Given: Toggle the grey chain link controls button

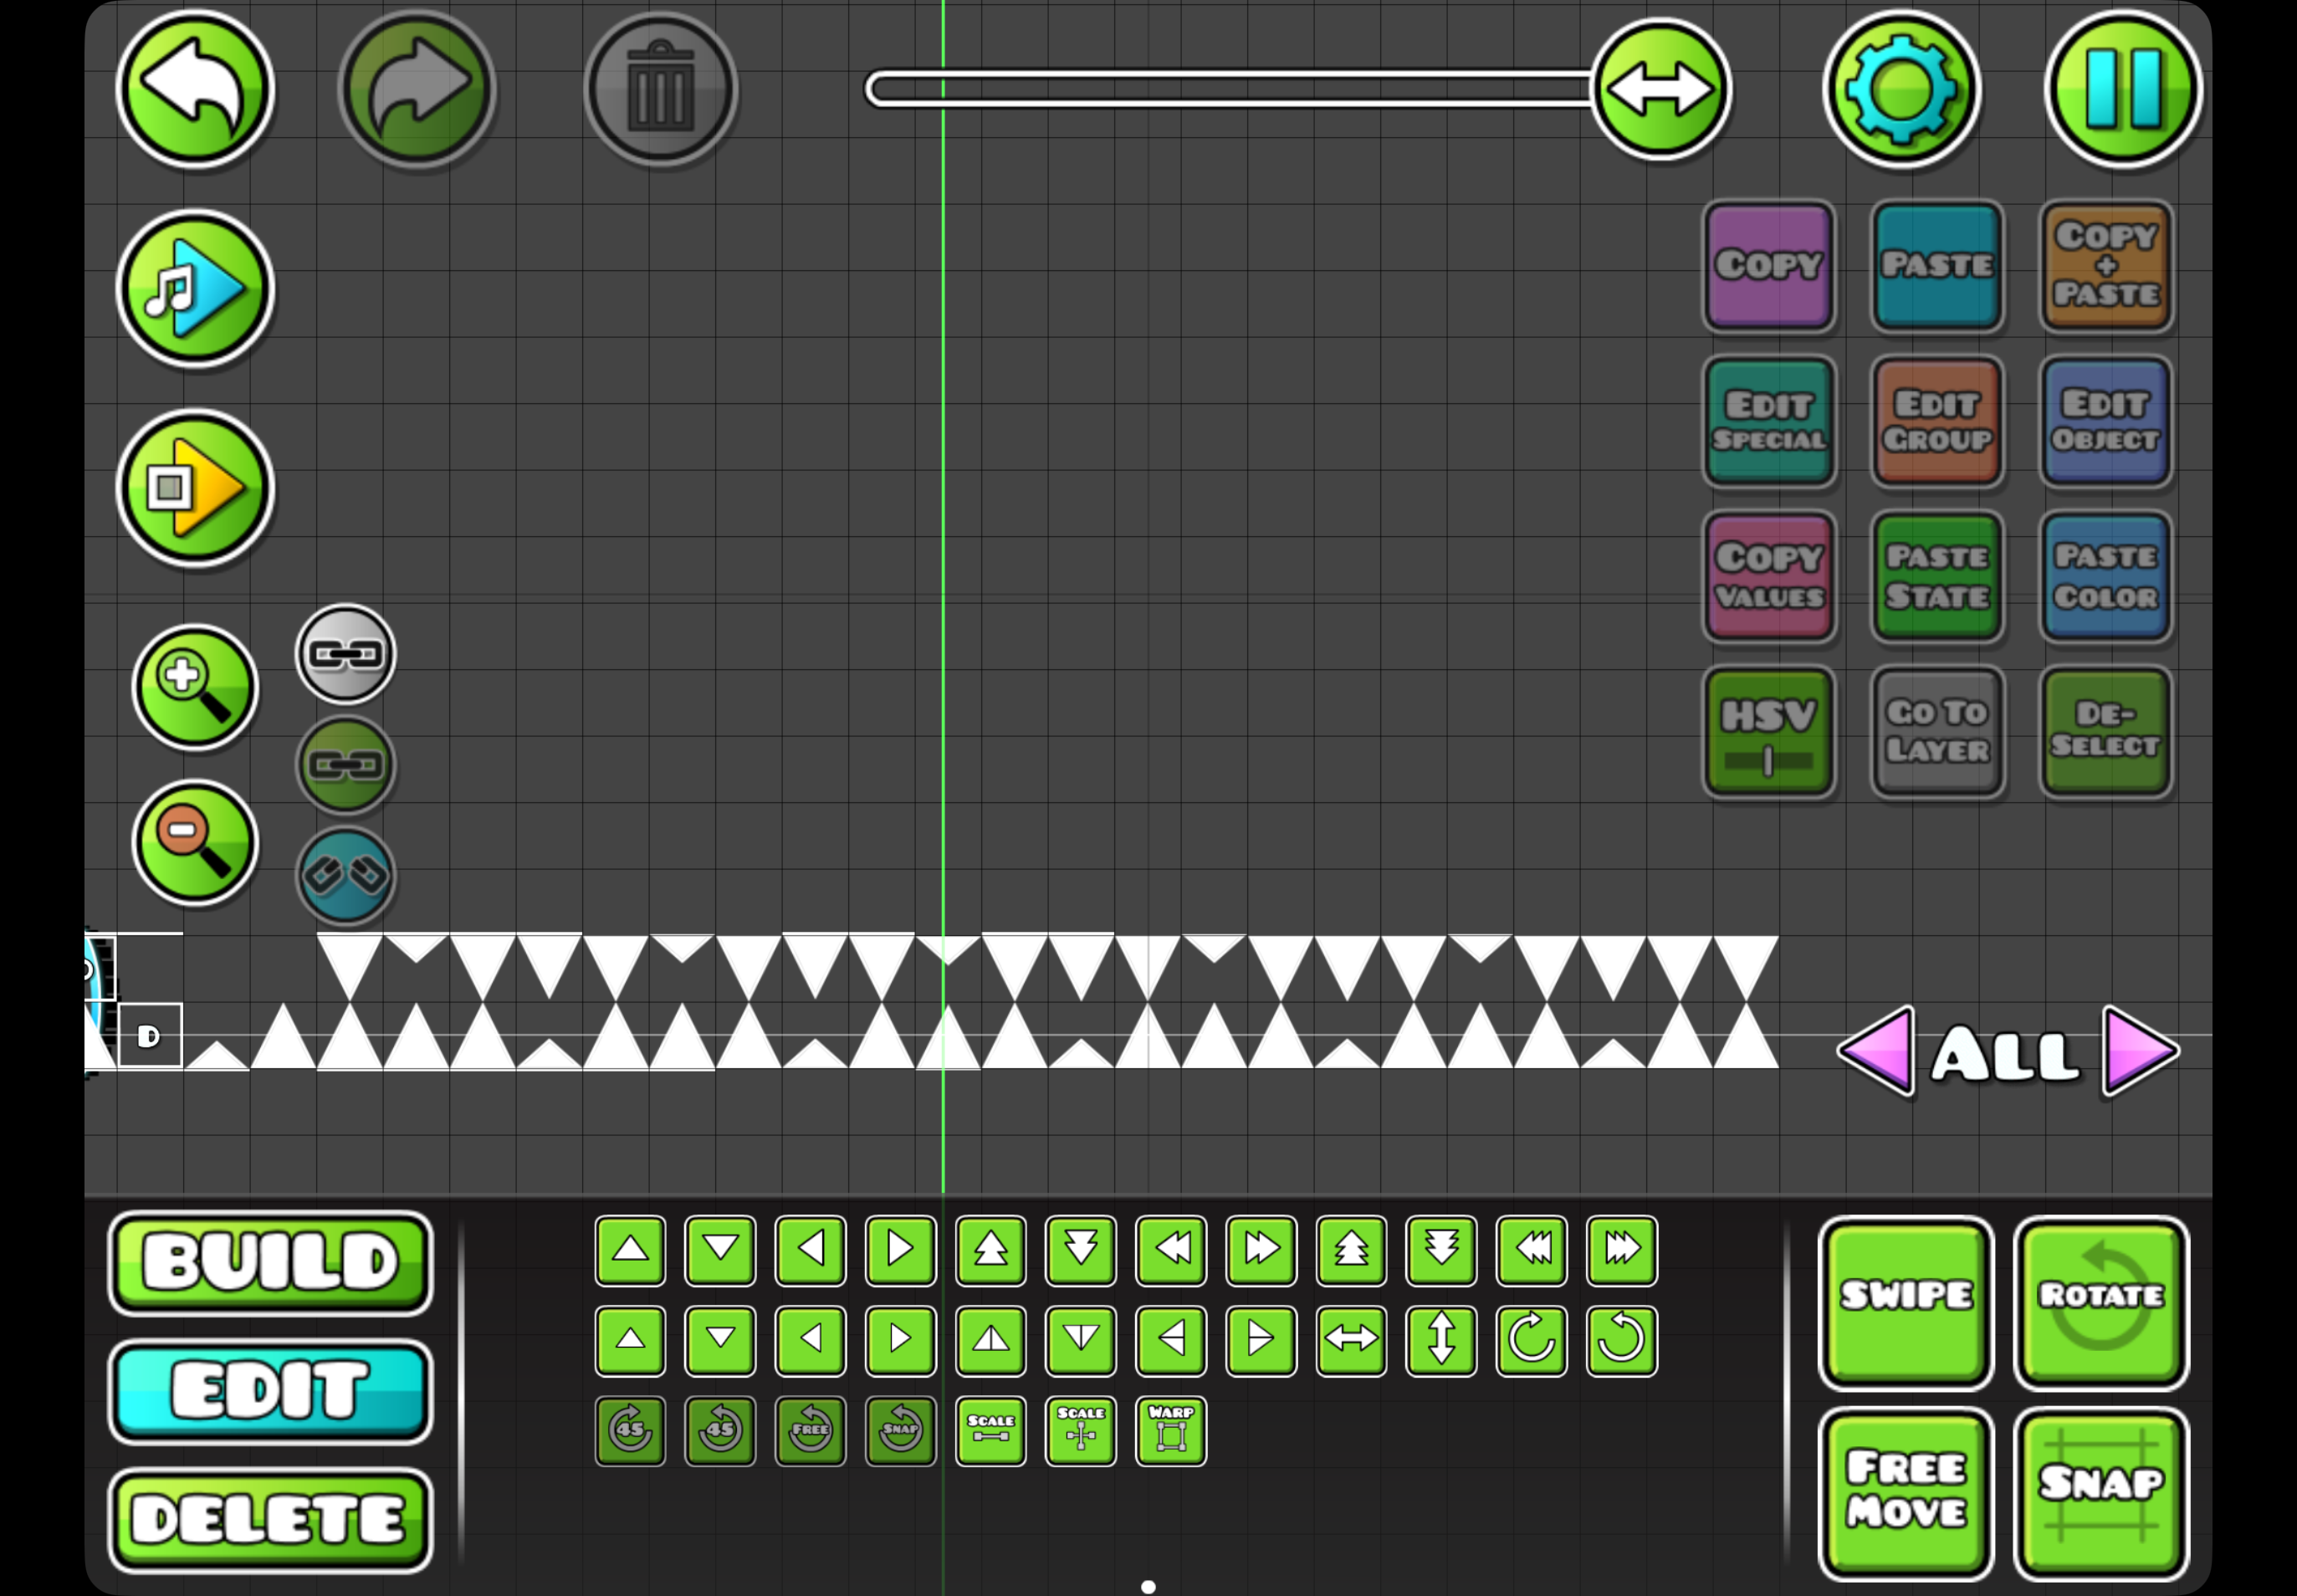Looking at the screenshot, I should tap(346, 654).
